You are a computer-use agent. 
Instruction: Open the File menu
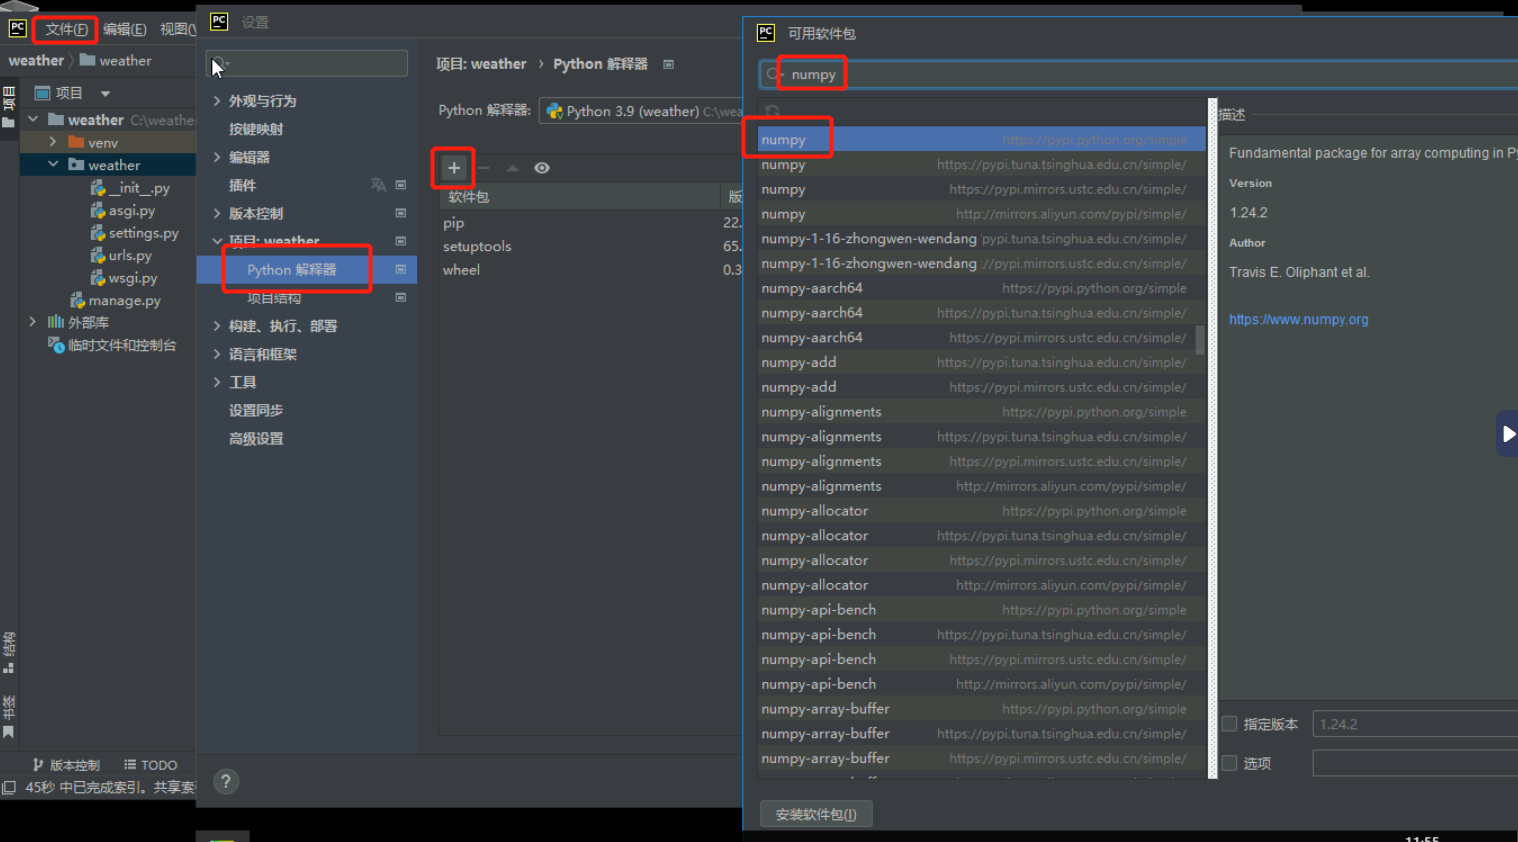(x=66, y=29)
